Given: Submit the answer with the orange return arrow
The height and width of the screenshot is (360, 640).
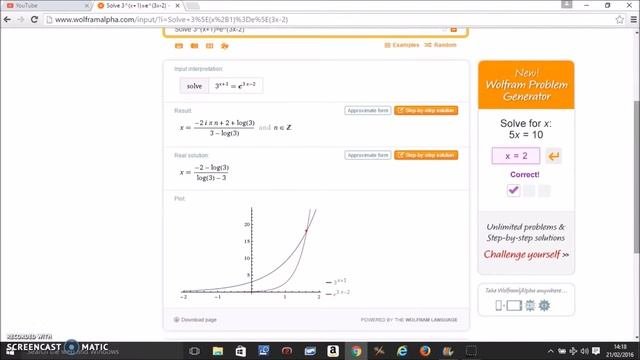Looking at the screenshot, I should pos(553,156).
